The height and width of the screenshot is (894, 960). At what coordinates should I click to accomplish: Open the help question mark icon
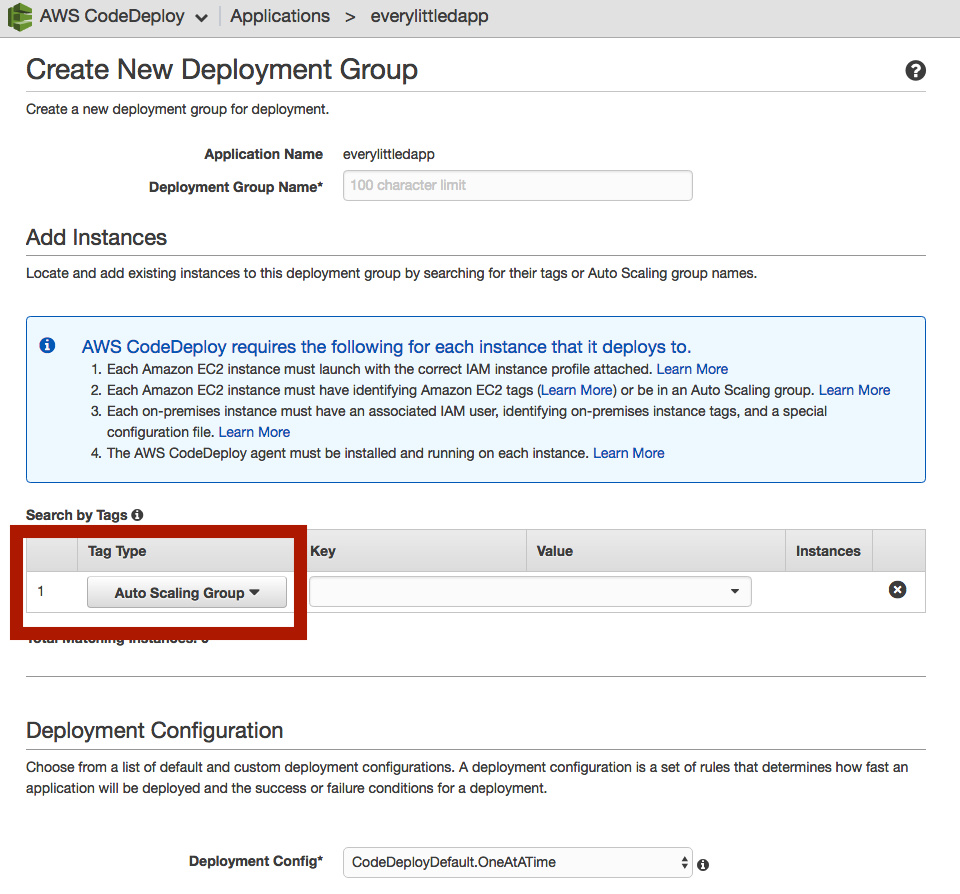coord(915,71)
